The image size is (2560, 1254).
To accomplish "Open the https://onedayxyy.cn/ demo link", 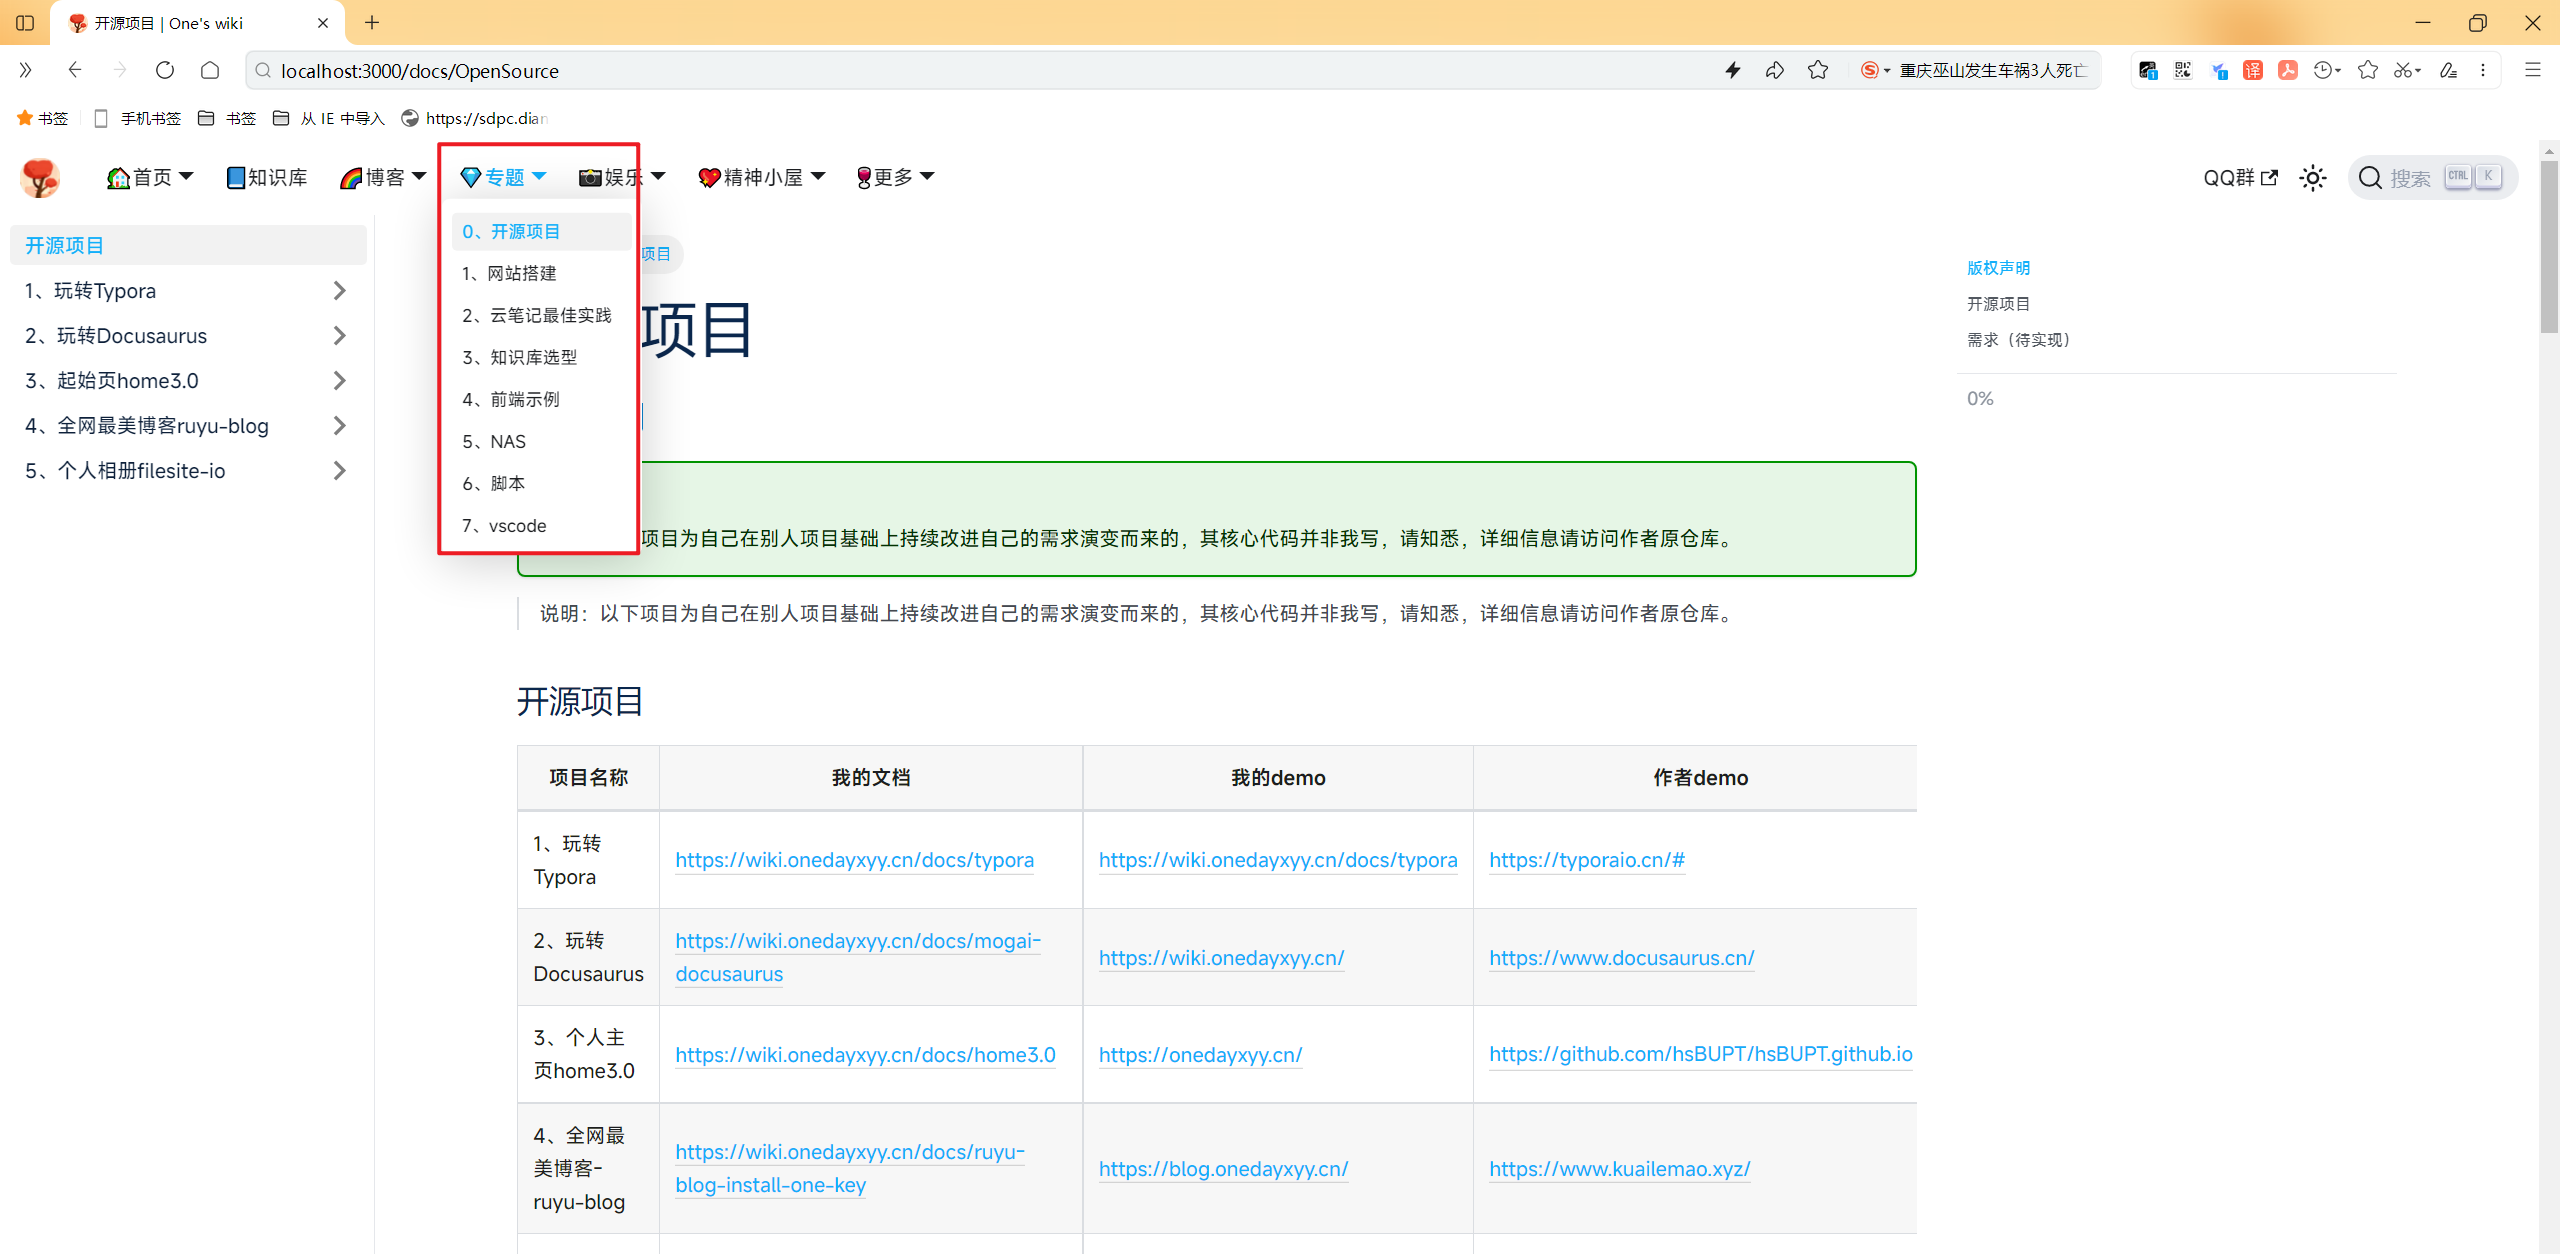I will tap(1200, 1055).
